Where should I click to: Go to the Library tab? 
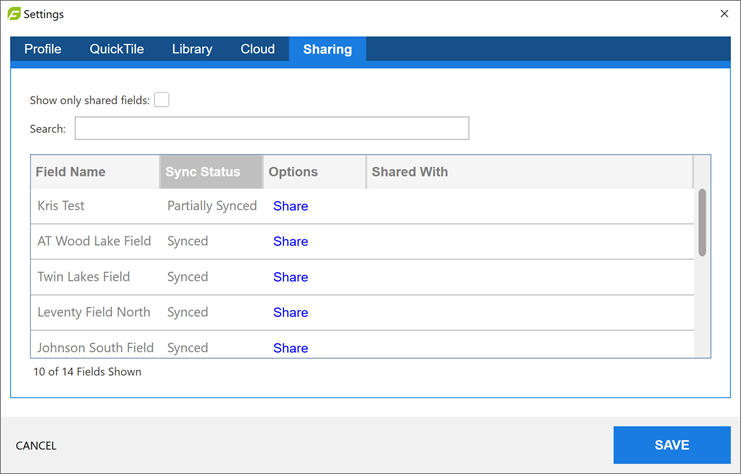coord(192,49)
